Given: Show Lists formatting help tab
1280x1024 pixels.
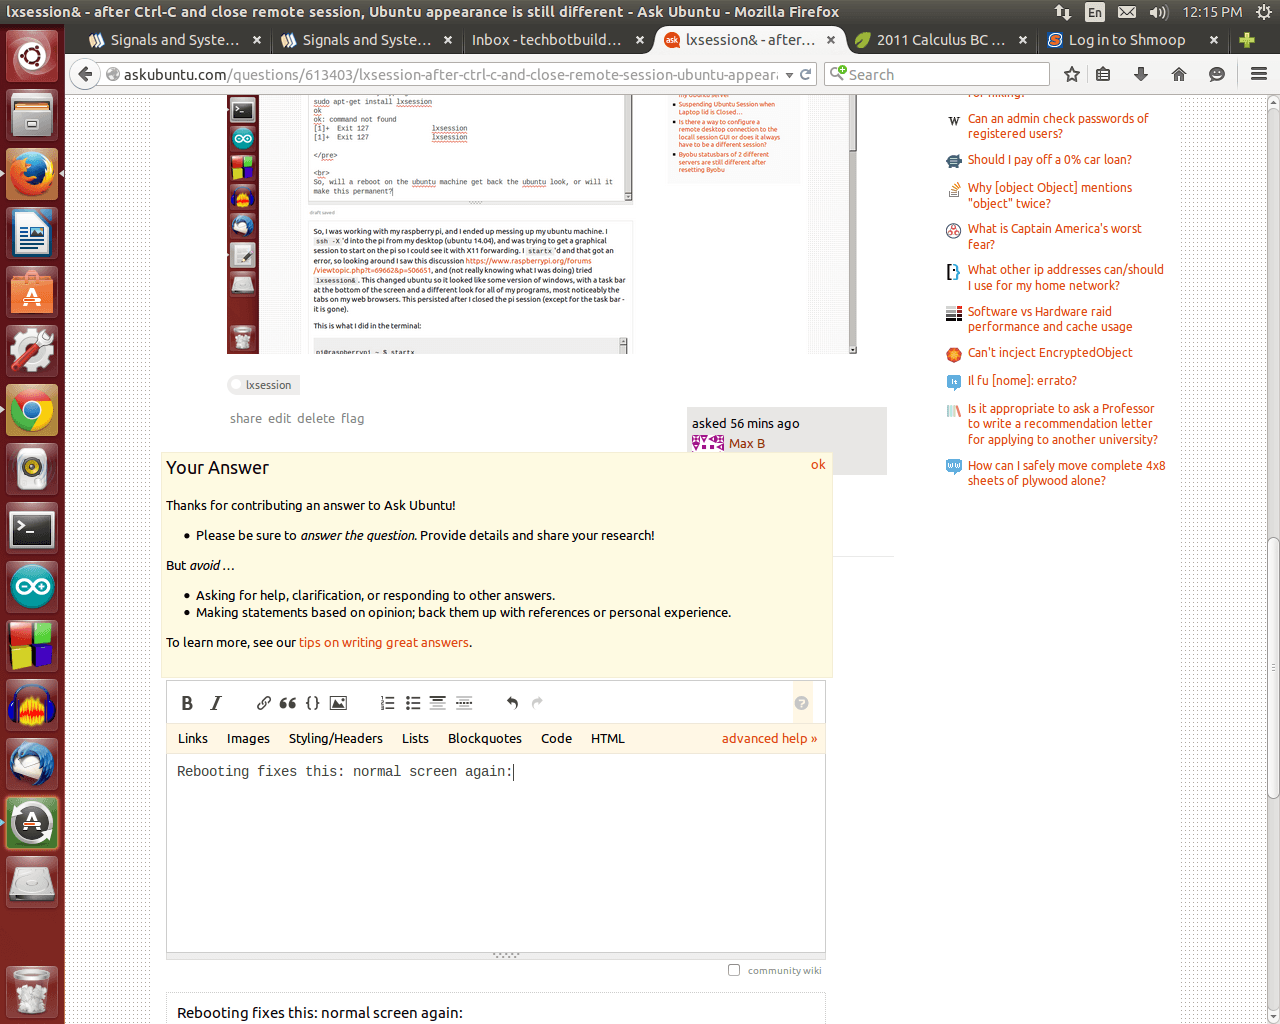Looking at the screenshot, I should coord(415,738).
